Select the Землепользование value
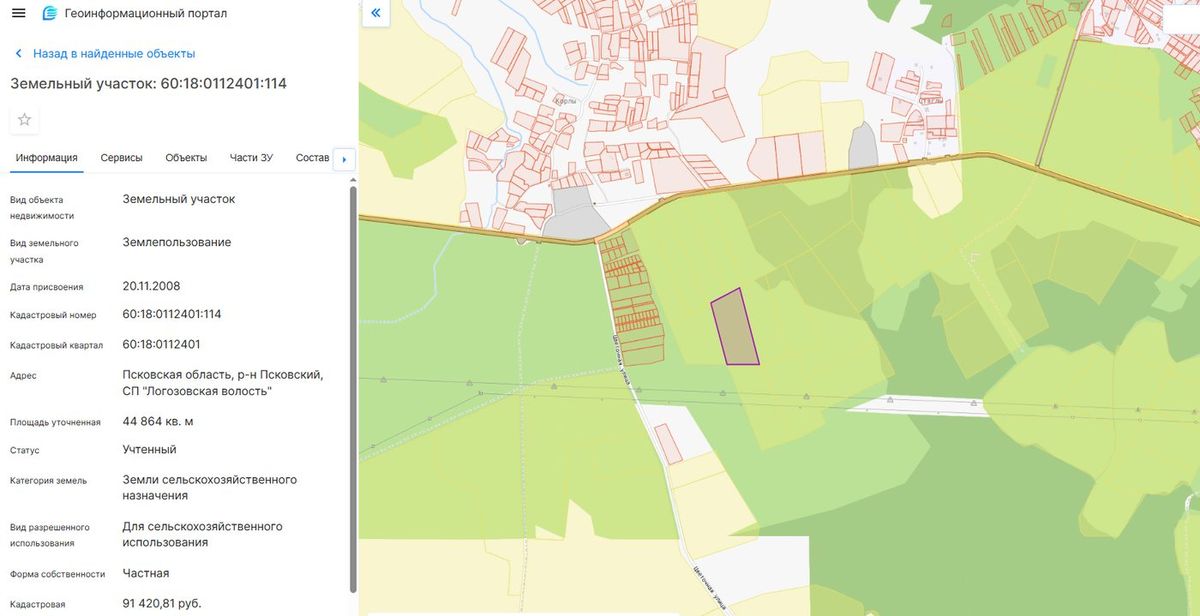This screenshot has height=616, width=1200. tap(177, 242)
